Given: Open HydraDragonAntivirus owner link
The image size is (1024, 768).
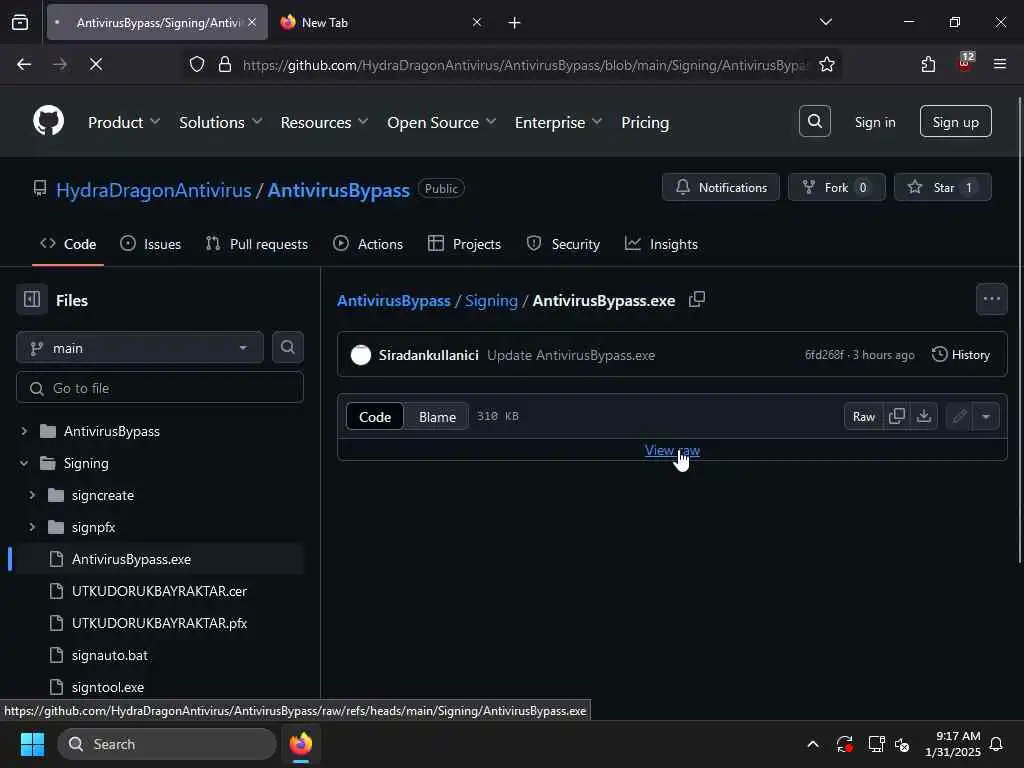Looking at the screenshot, I should click(153, 190).
